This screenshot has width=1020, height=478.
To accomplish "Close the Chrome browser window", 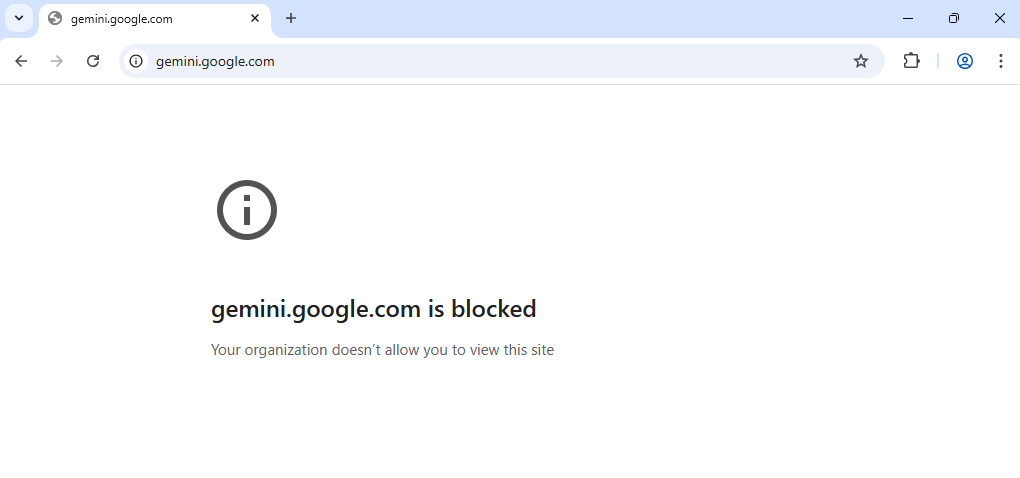I will coord(999,18).
